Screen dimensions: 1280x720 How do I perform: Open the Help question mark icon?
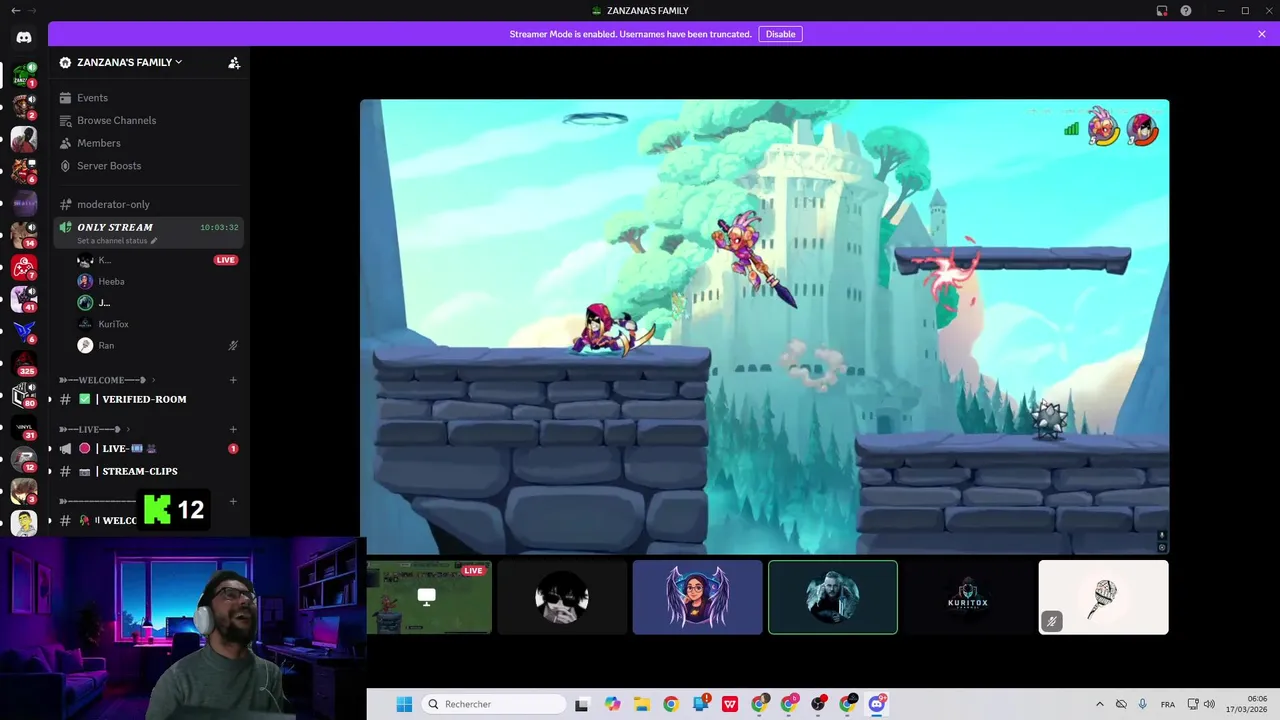1186,11
